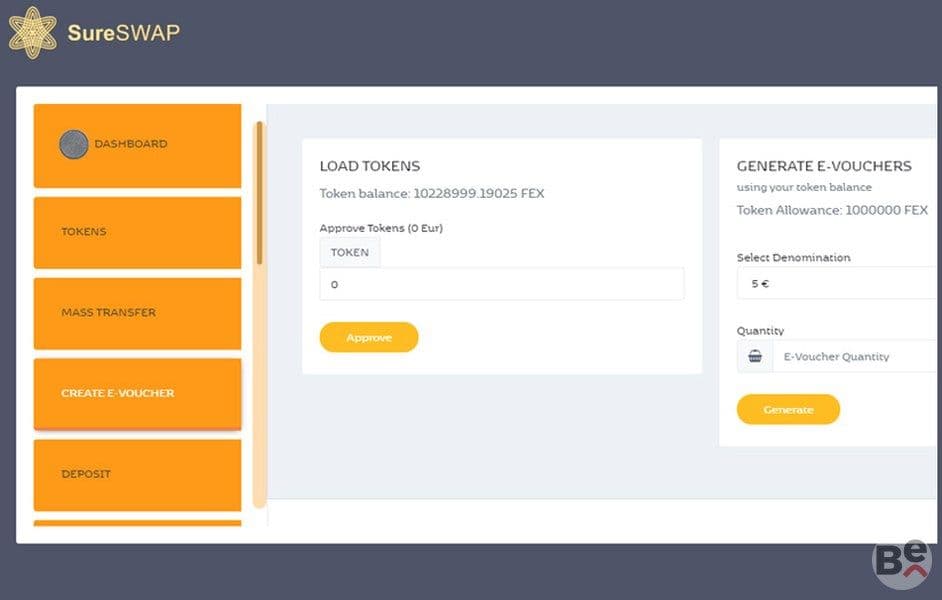Click the SureSWAP brand name text
Viewport: 942px width, 600px height.
pyautogui.click(x=124, y=32)
